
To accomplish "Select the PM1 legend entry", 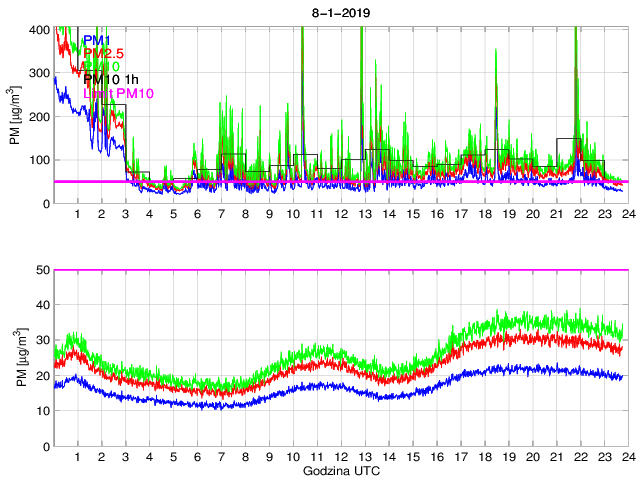I will click(x=97, y=39).
